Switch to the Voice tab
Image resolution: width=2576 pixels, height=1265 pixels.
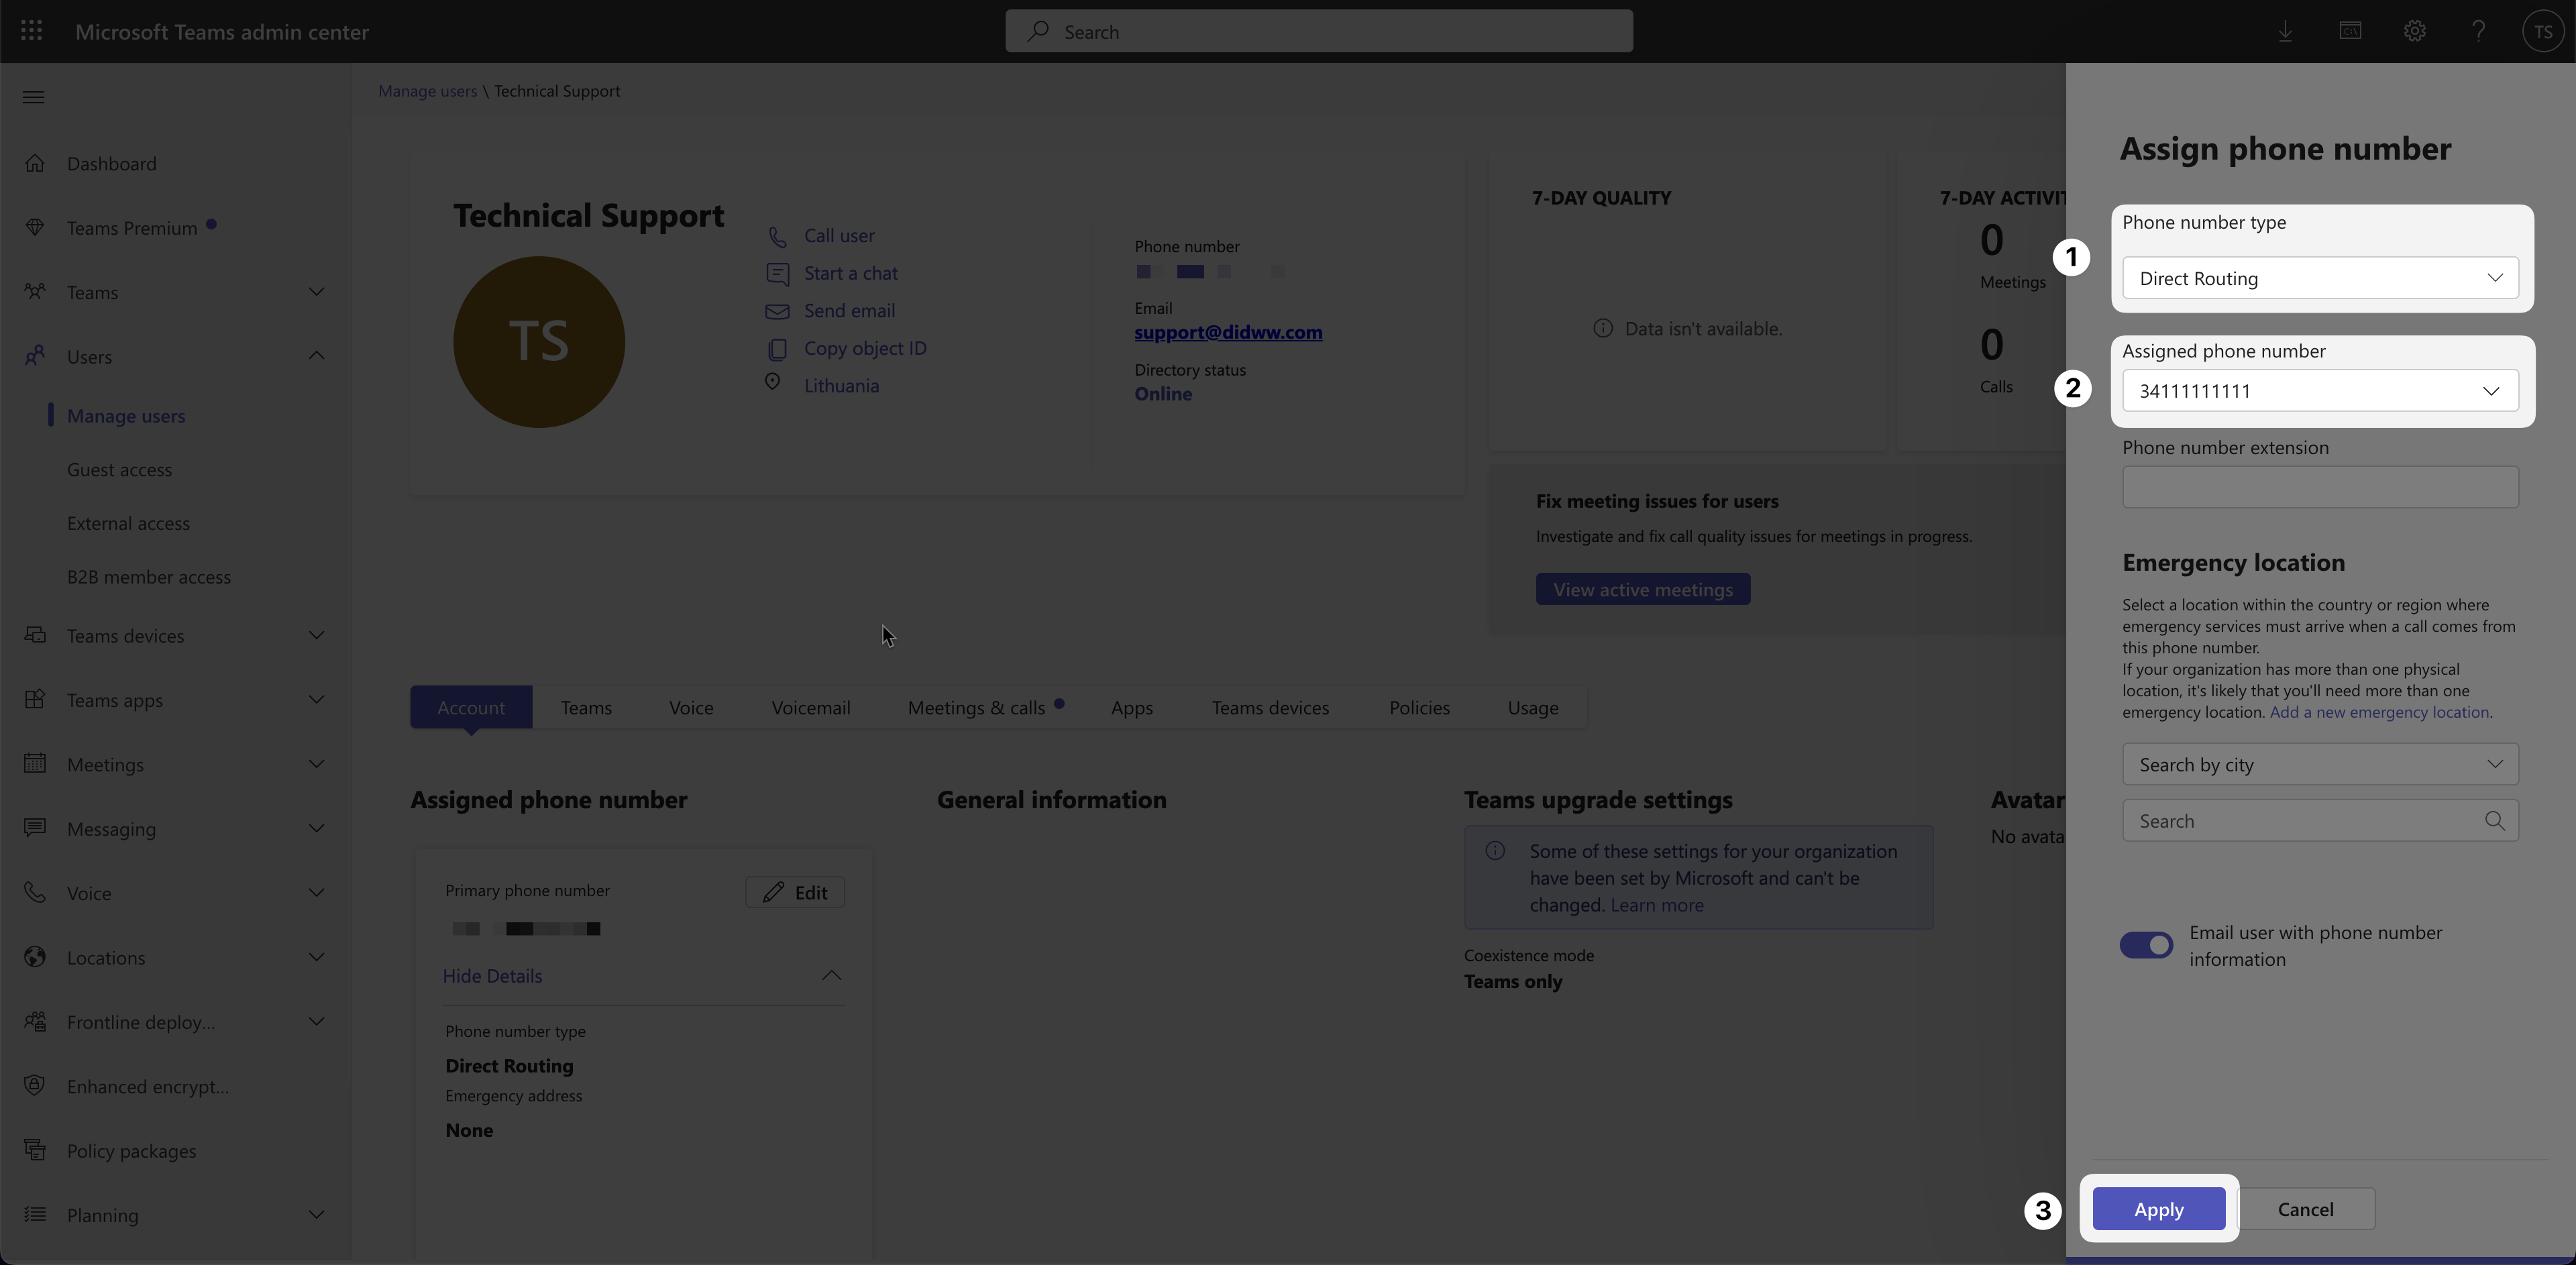pyautogui.click(x=691, y=707)
